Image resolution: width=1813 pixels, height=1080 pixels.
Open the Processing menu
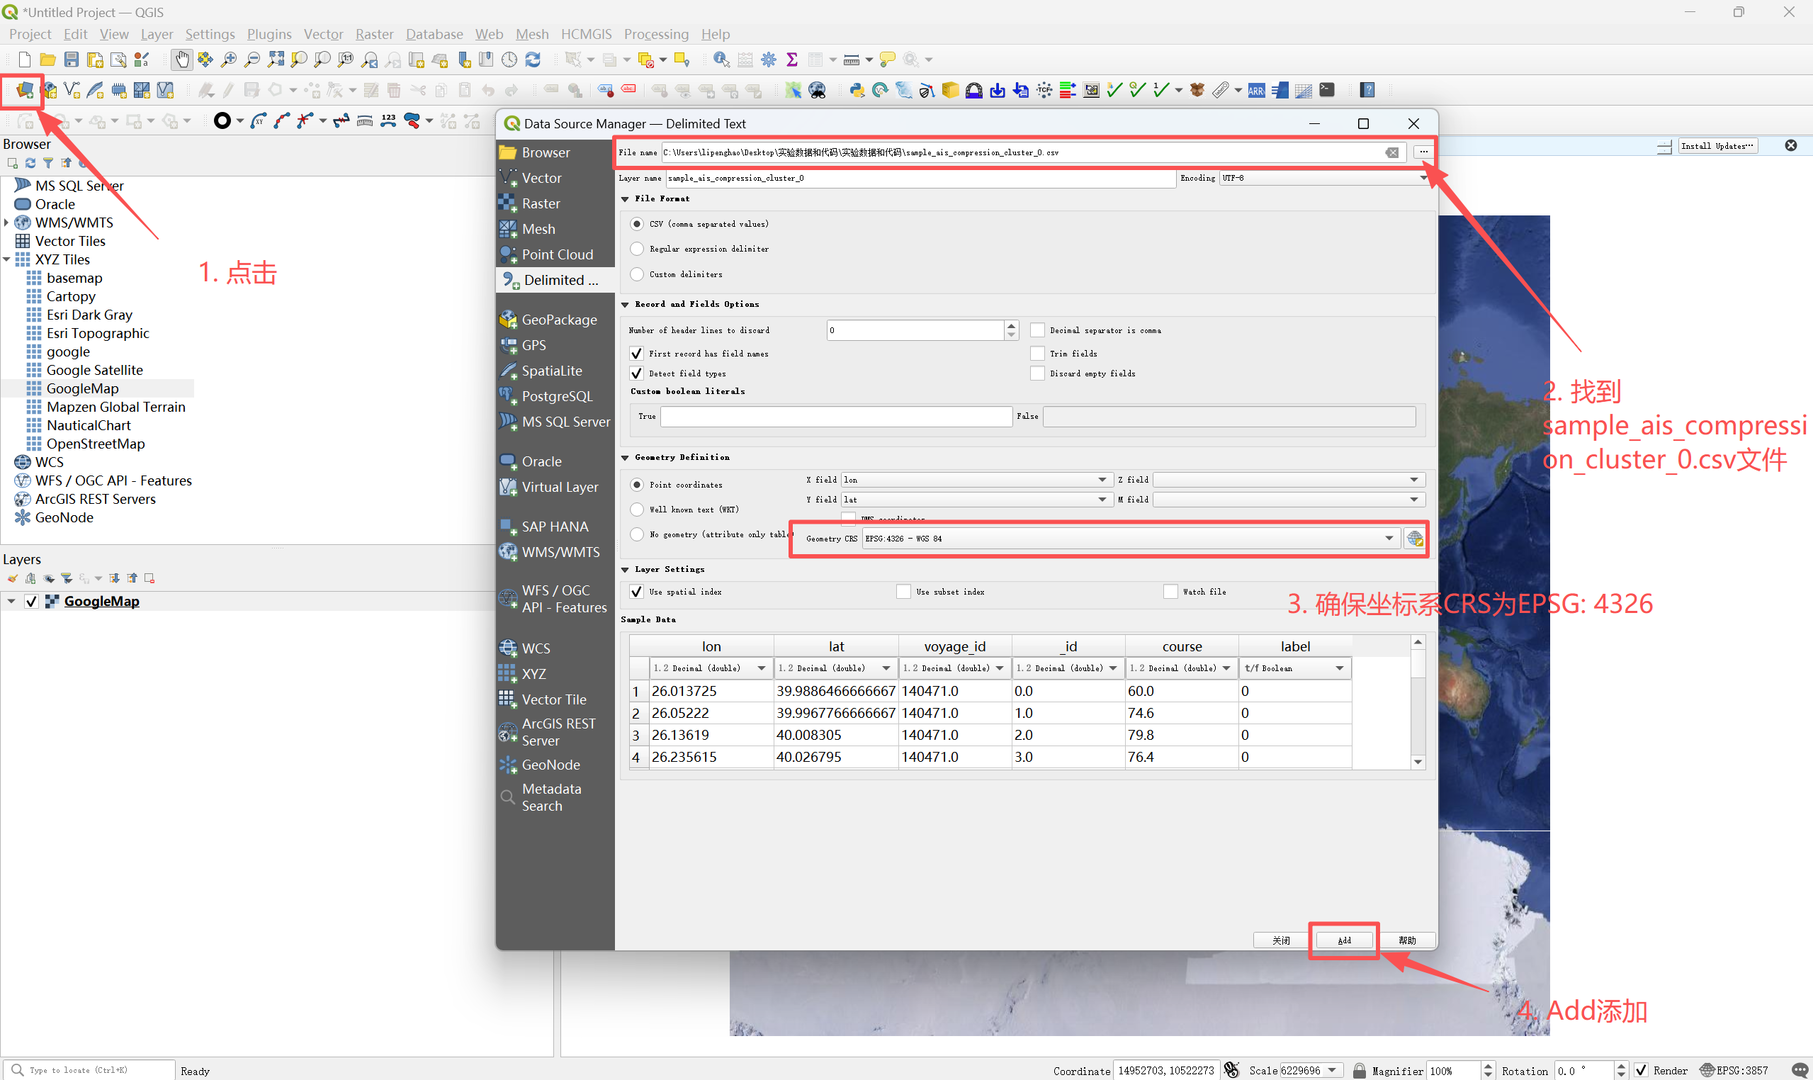click(656, 34)
